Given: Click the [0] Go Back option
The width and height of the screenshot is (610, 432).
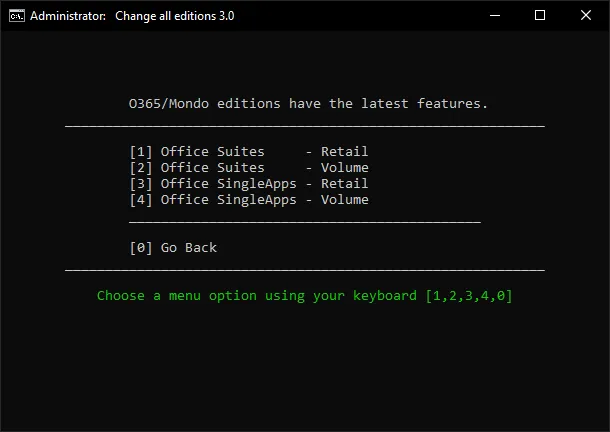Looking at the screenshot, I should coord(173,248).
